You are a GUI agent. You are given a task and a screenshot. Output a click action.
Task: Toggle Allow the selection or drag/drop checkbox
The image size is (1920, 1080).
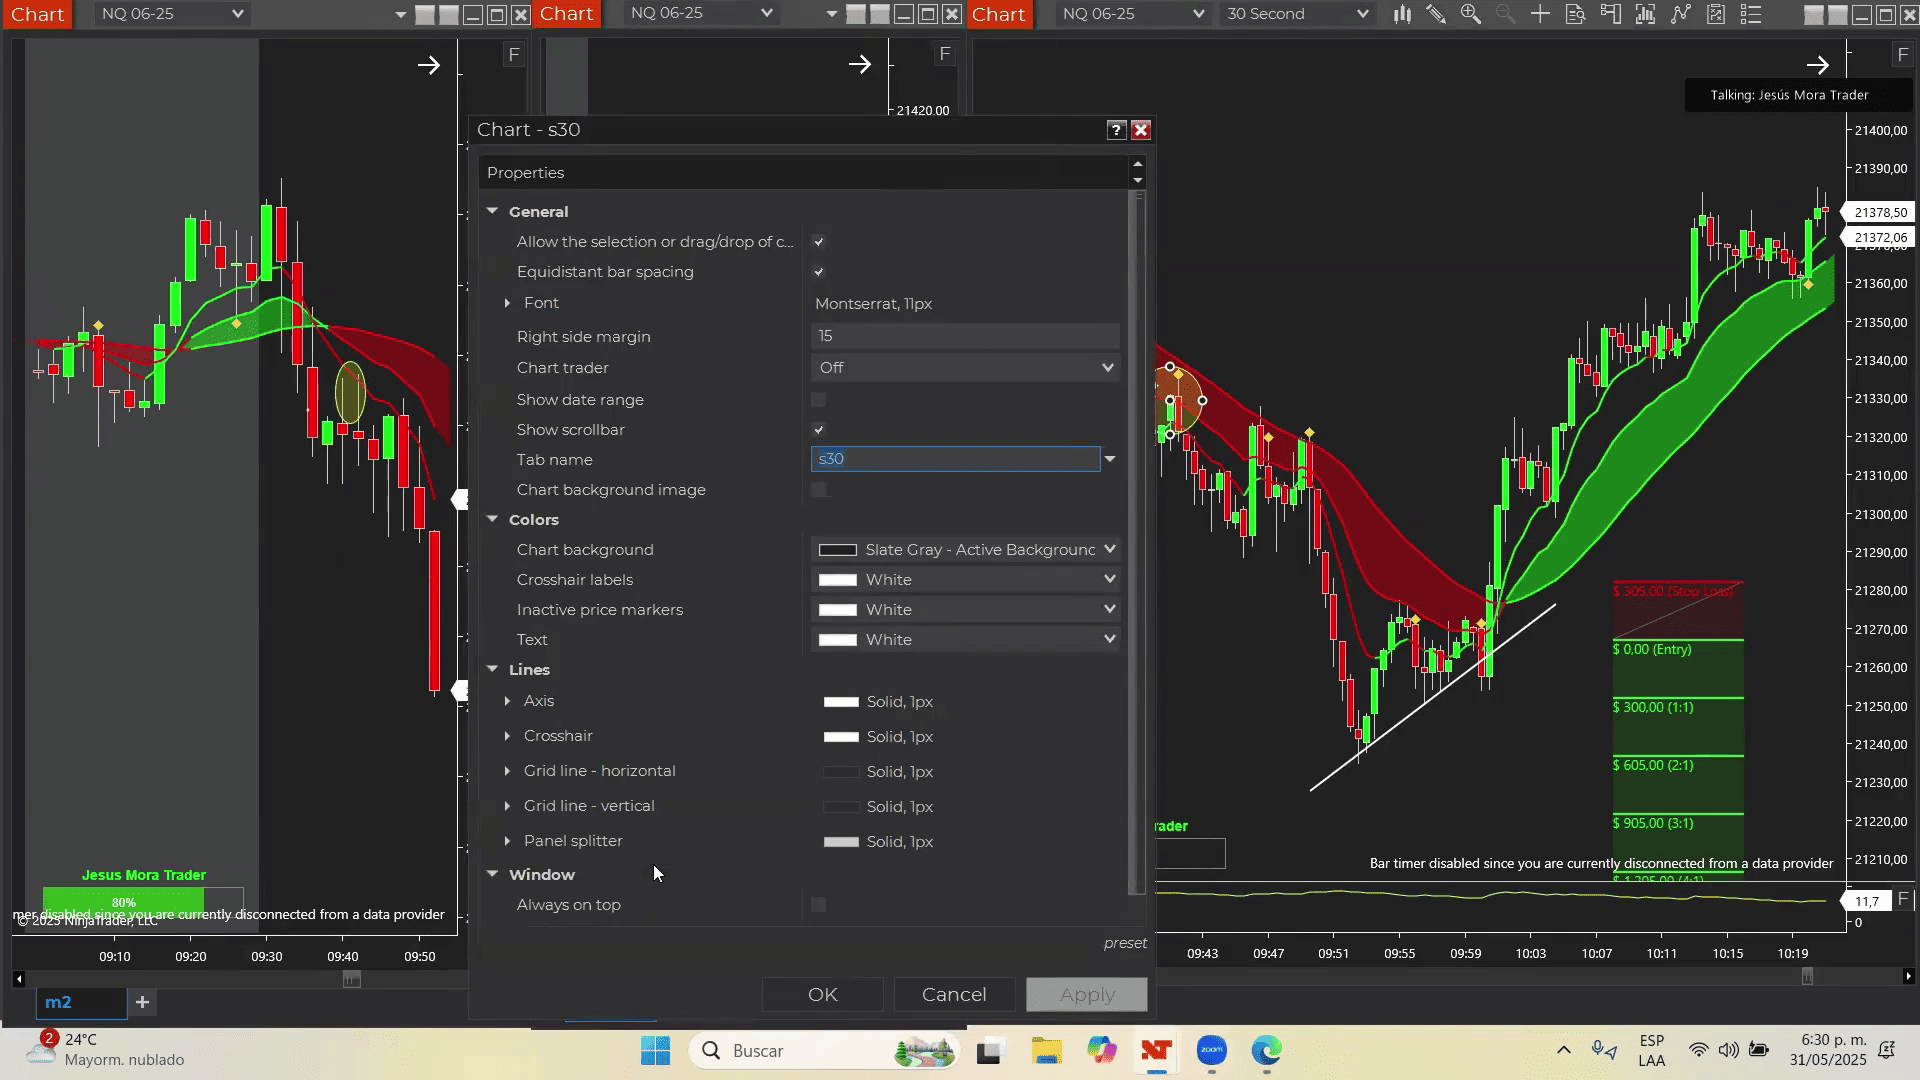click(819, 242)
